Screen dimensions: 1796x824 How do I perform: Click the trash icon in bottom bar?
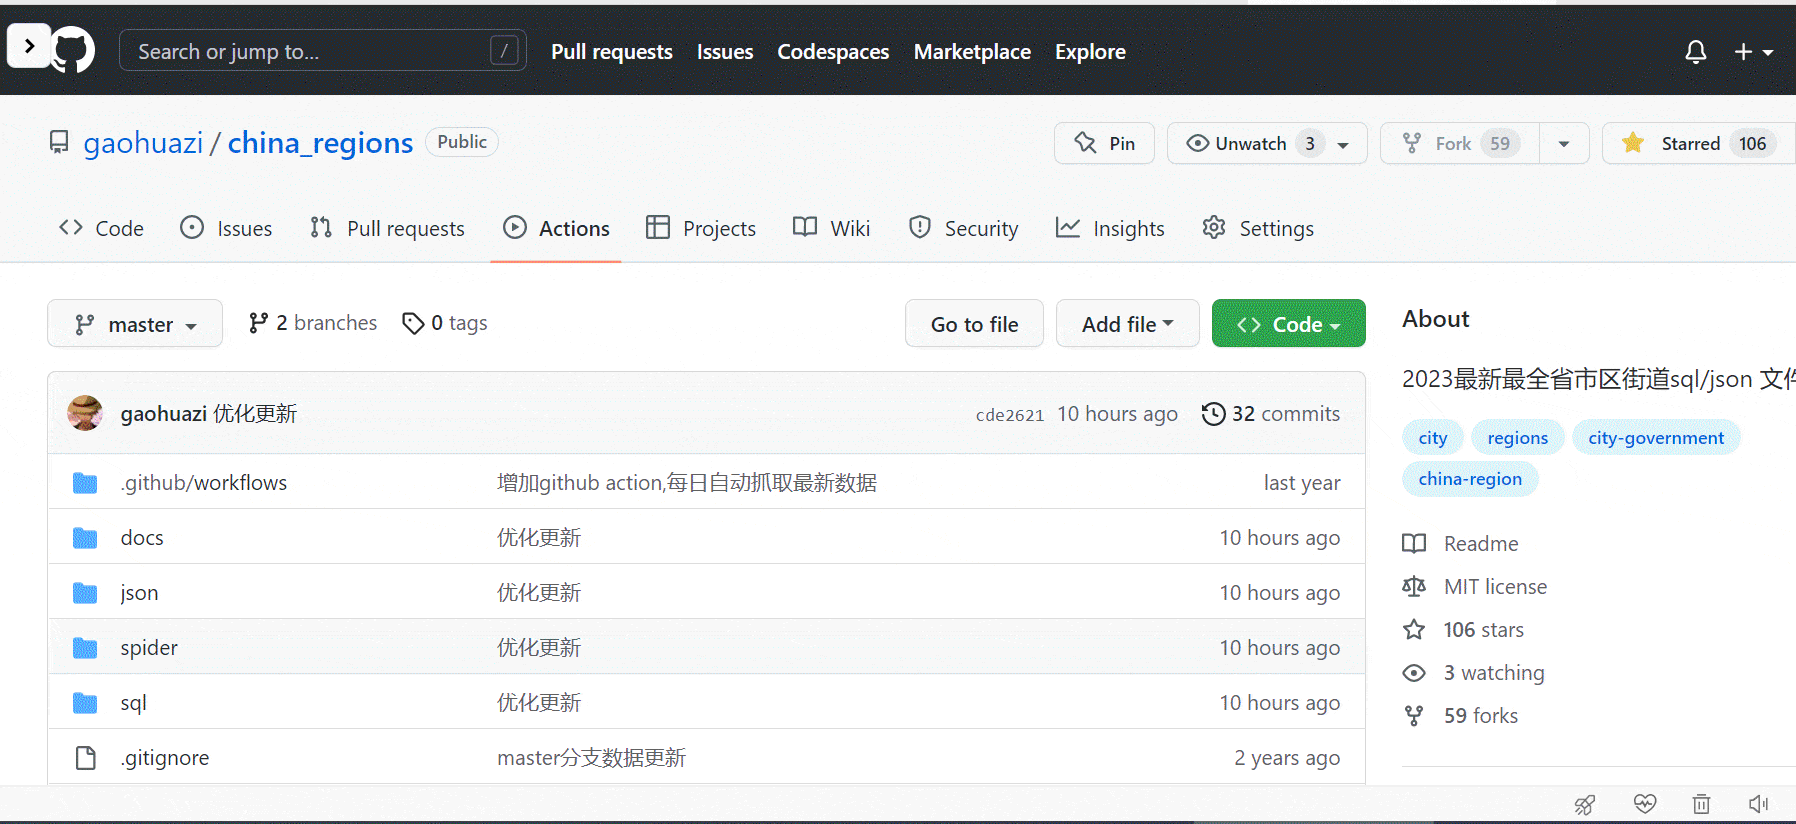[x=1701, y=804]
